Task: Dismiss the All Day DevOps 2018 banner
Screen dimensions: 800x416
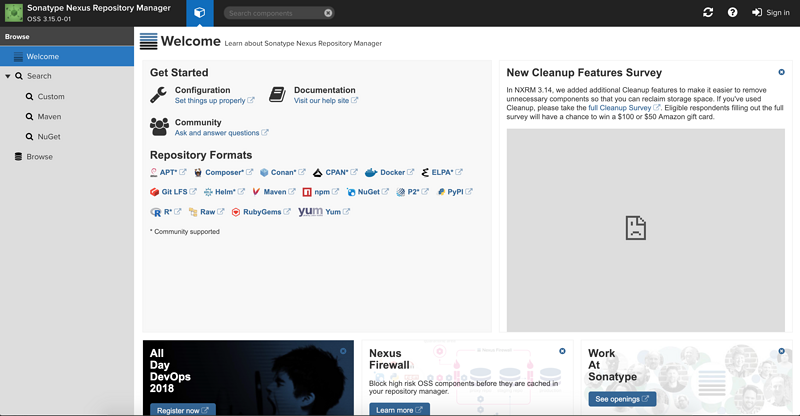Action: pos(343,351)
